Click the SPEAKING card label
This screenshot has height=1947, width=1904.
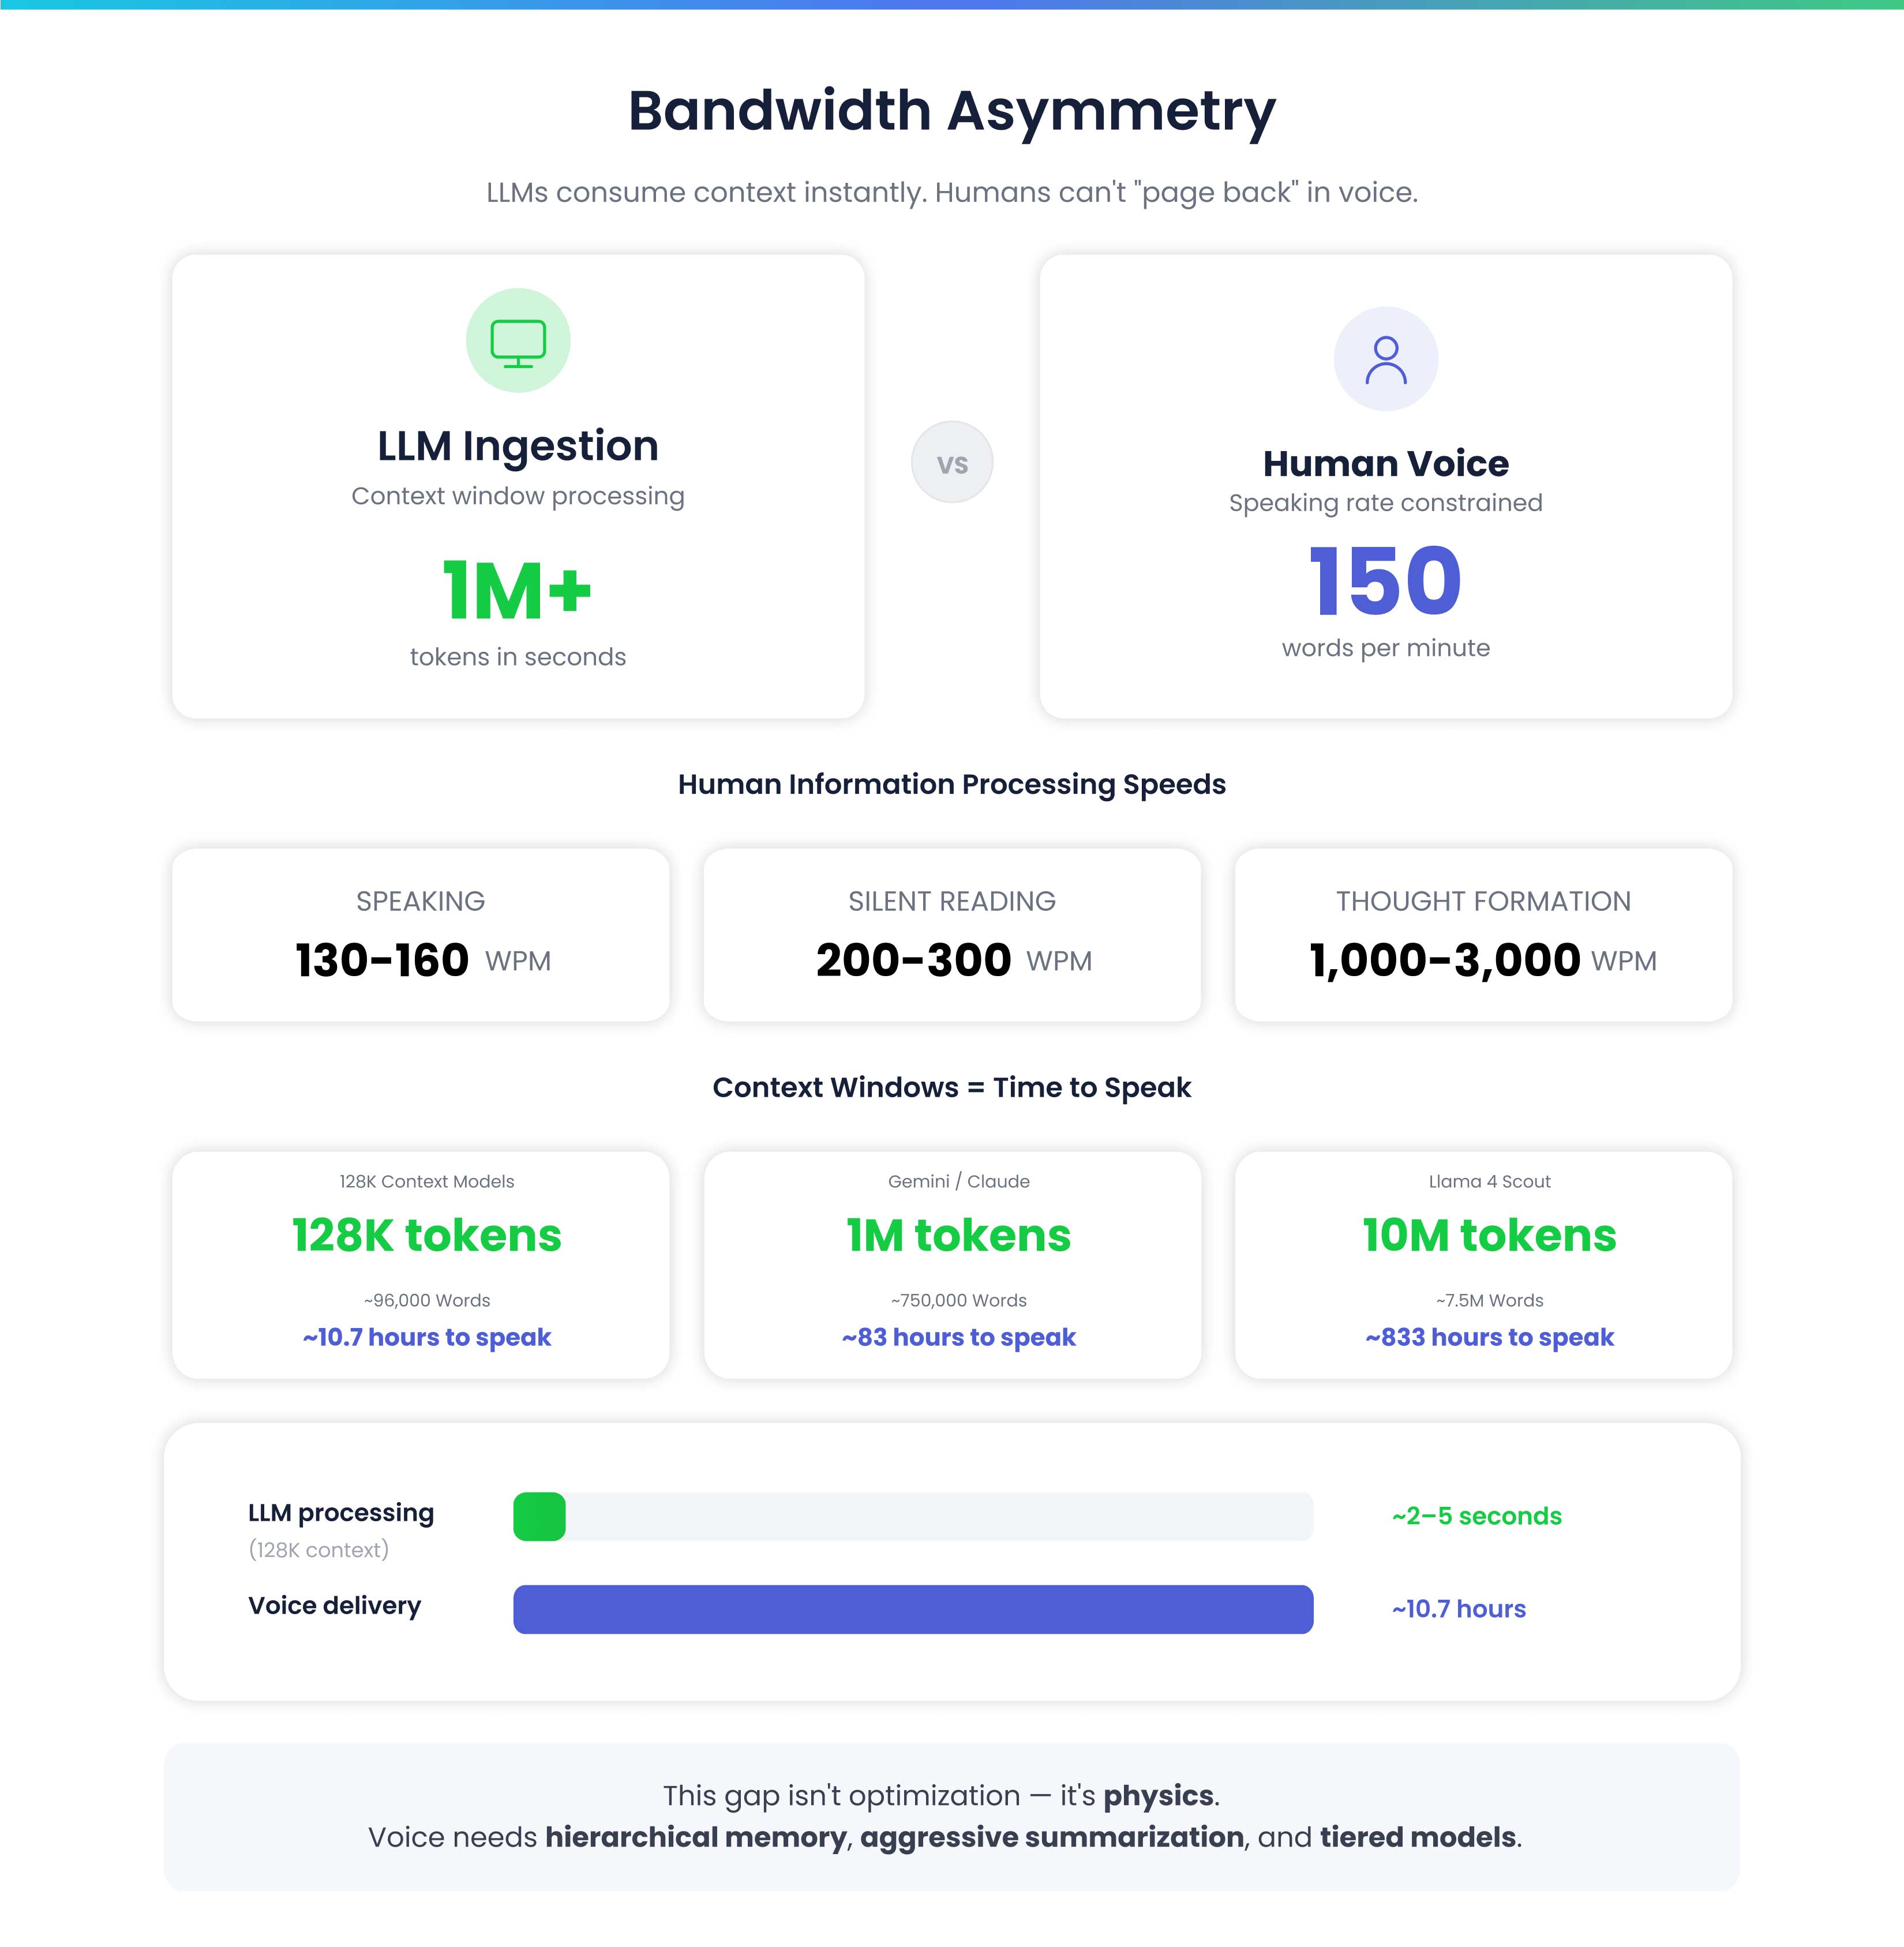pyautogui.click(x=421, y=901)
